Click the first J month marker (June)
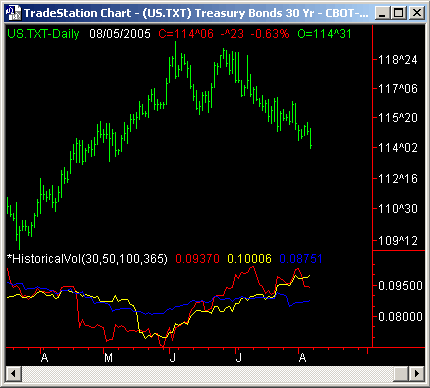This screenshot has width=430, height=388. 173,358
